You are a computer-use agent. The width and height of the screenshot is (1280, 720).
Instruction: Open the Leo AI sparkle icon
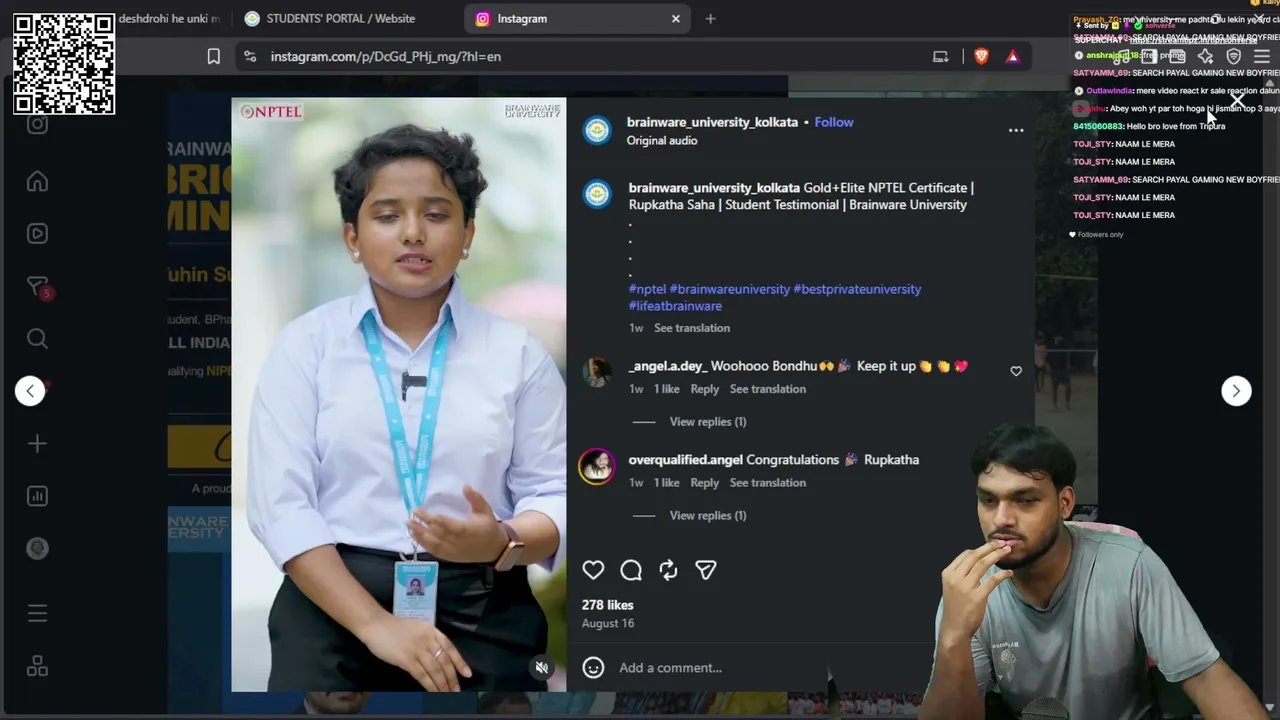[1205, 57]
